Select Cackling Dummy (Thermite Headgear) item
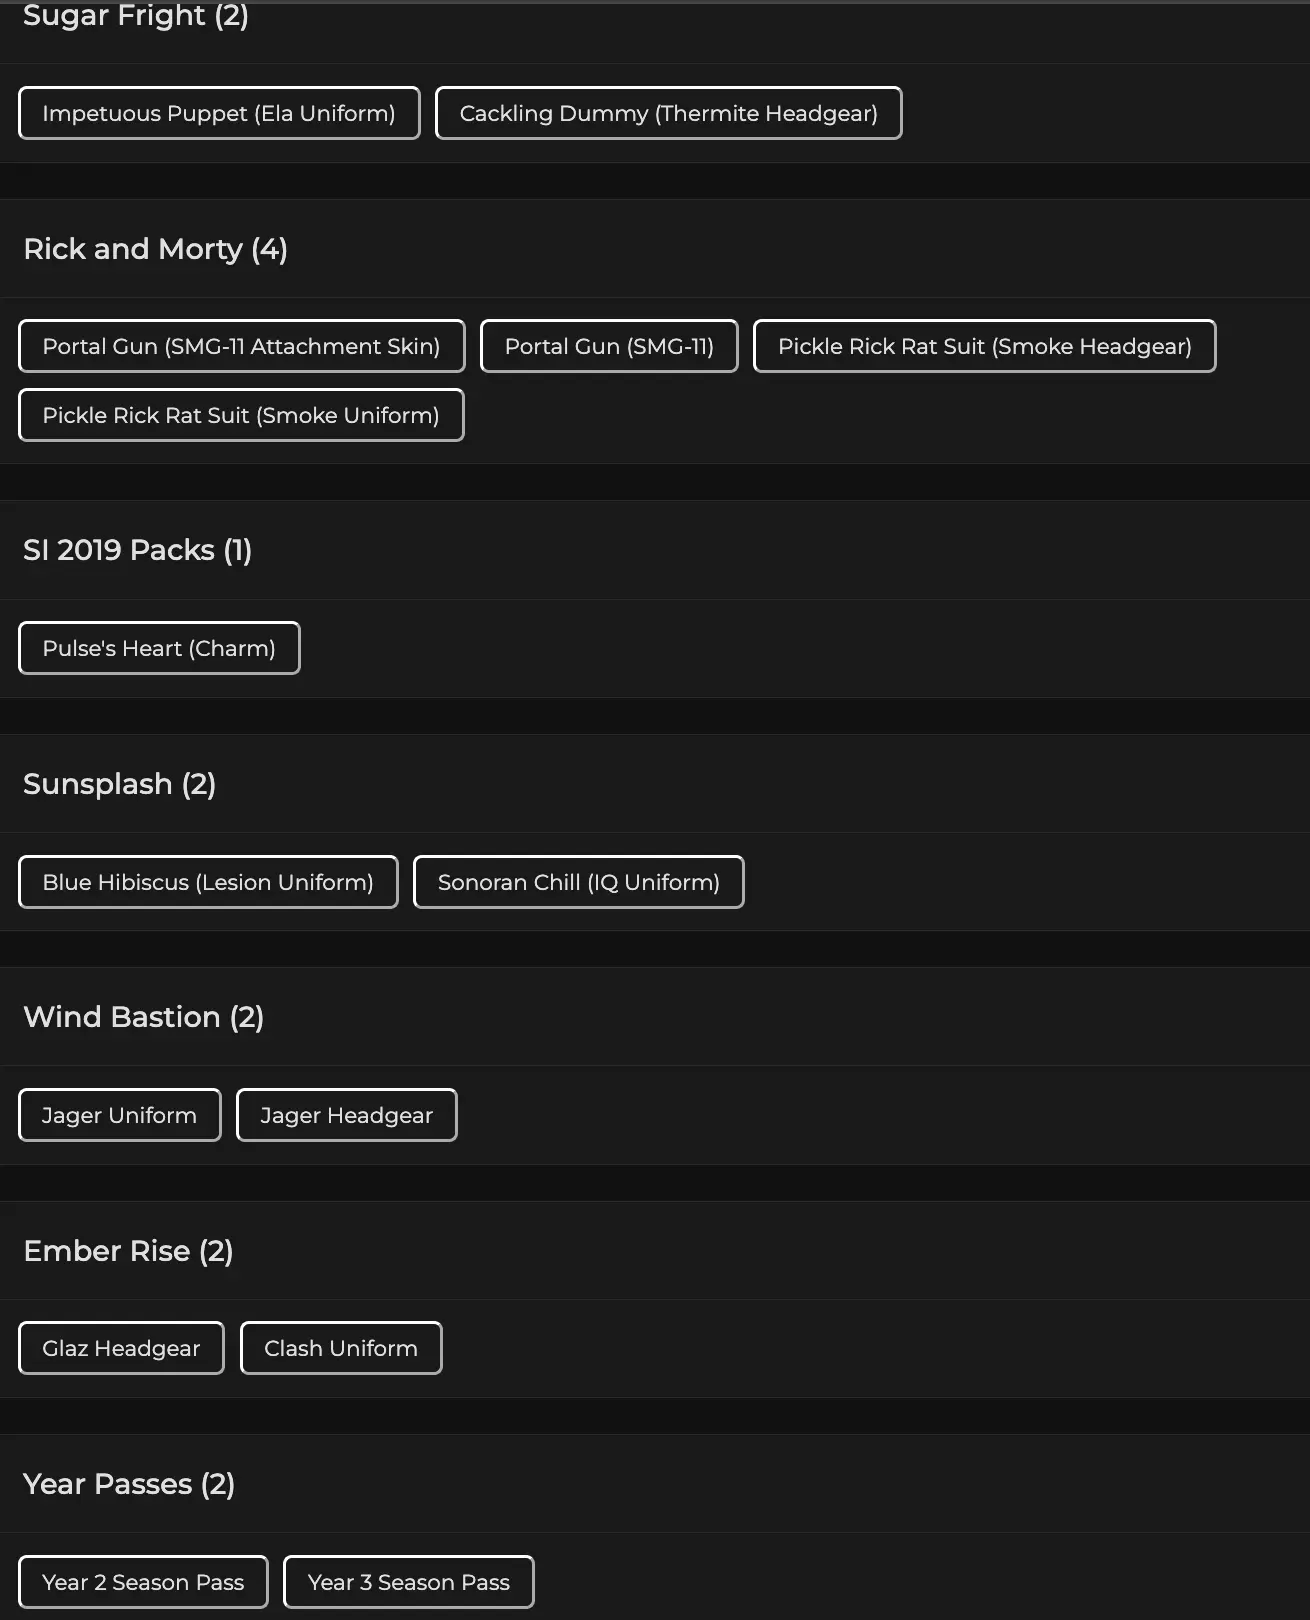The image size is (1310, 1620). [x=668, y=113]
